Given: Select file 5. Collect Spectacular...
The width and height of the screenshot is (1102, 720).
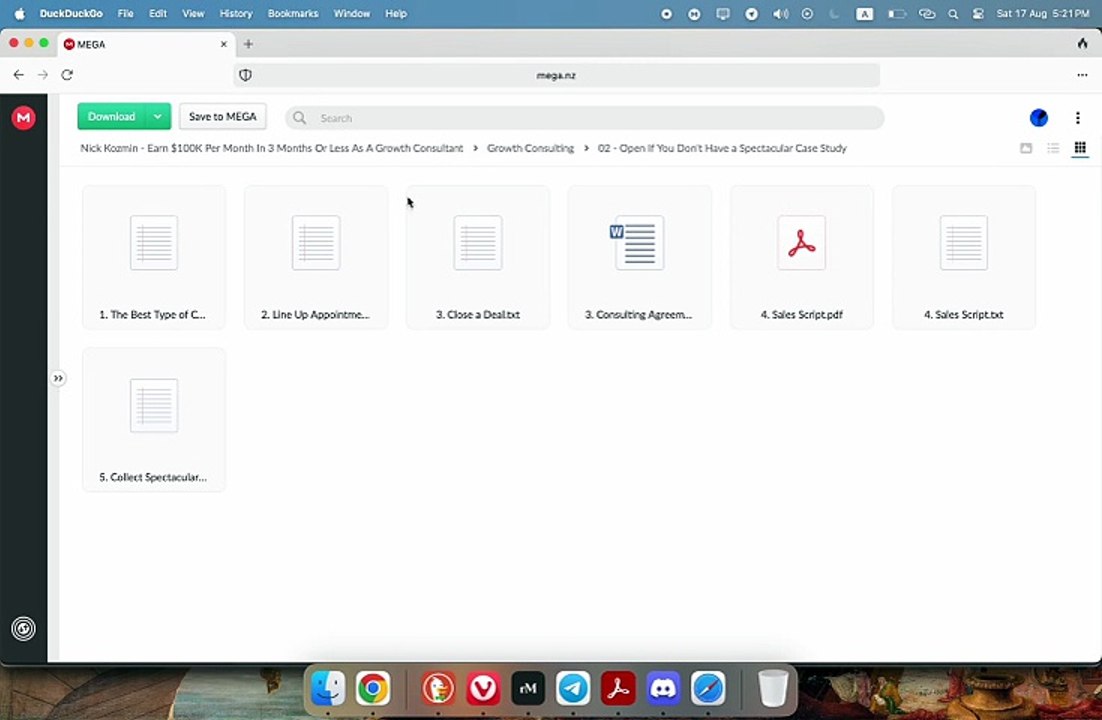Looking at the screenshot, I should 154,420.
